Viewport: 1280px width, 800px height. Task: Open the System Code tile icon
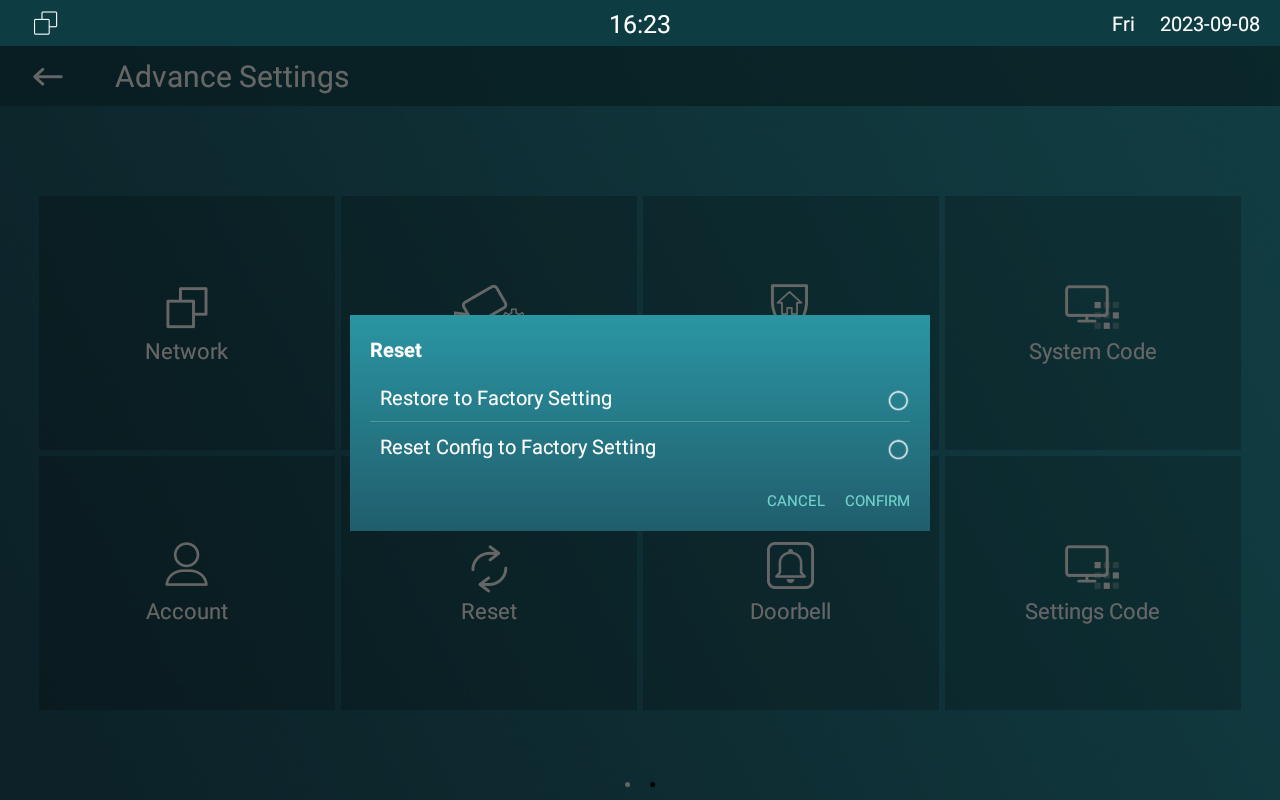point(1091,308)
